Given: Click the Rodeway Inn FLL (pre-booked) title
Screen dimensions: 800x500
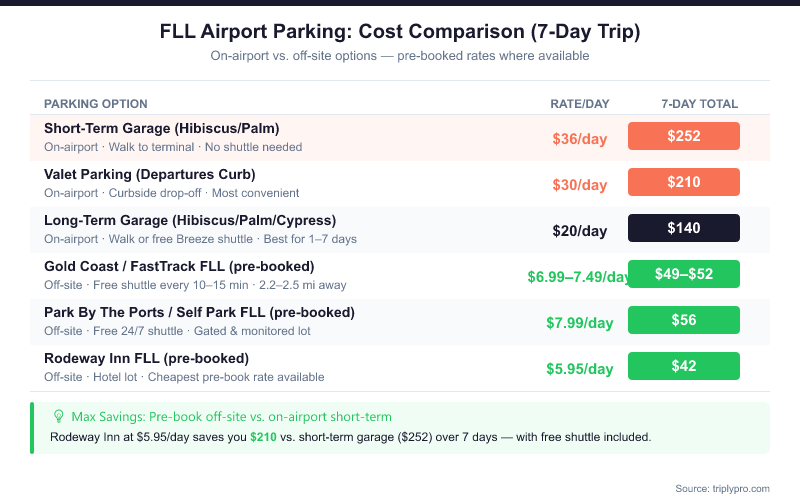Looking at the screenshot, I should 146,358.
